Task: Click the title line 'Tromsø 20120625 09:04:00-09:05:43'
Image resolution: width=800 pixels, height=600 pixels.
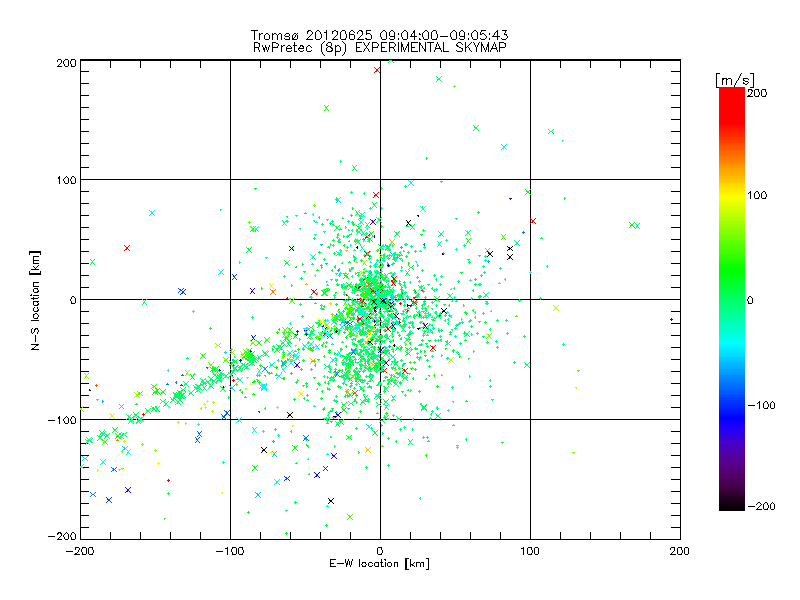Action: 379,35
